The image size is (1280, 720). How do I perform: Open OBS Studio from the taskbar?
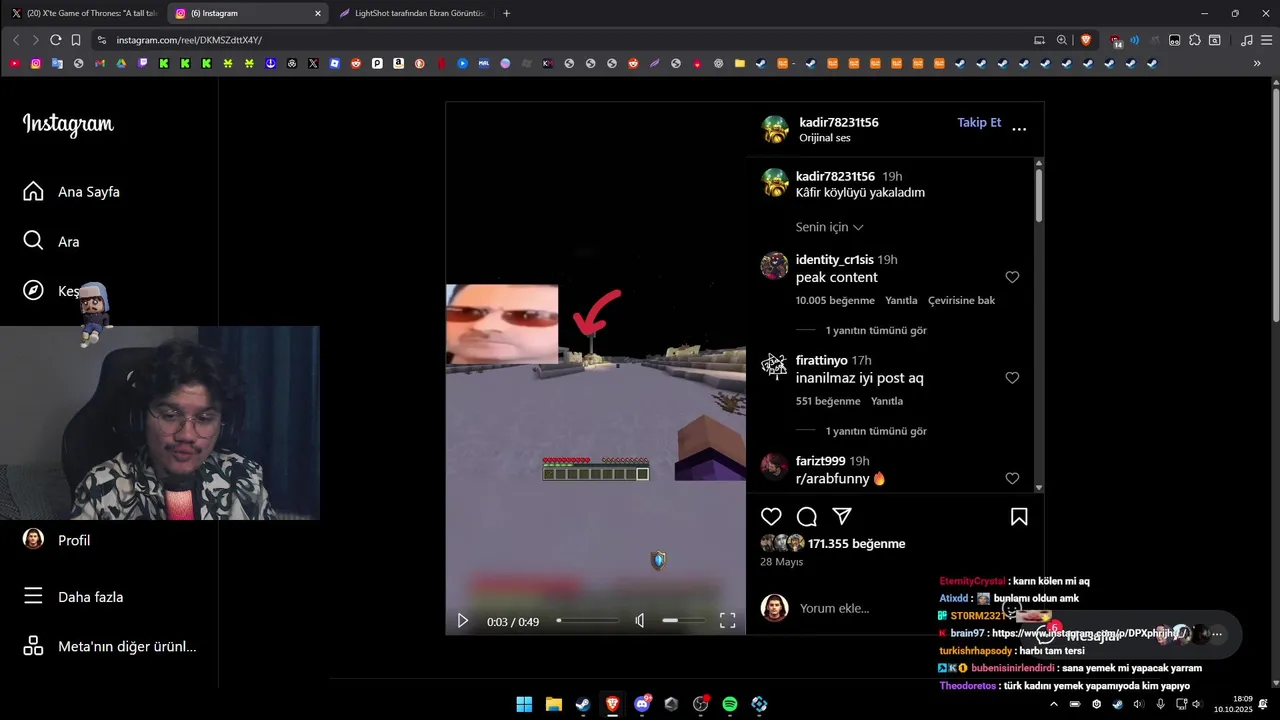tap(700, 704)
